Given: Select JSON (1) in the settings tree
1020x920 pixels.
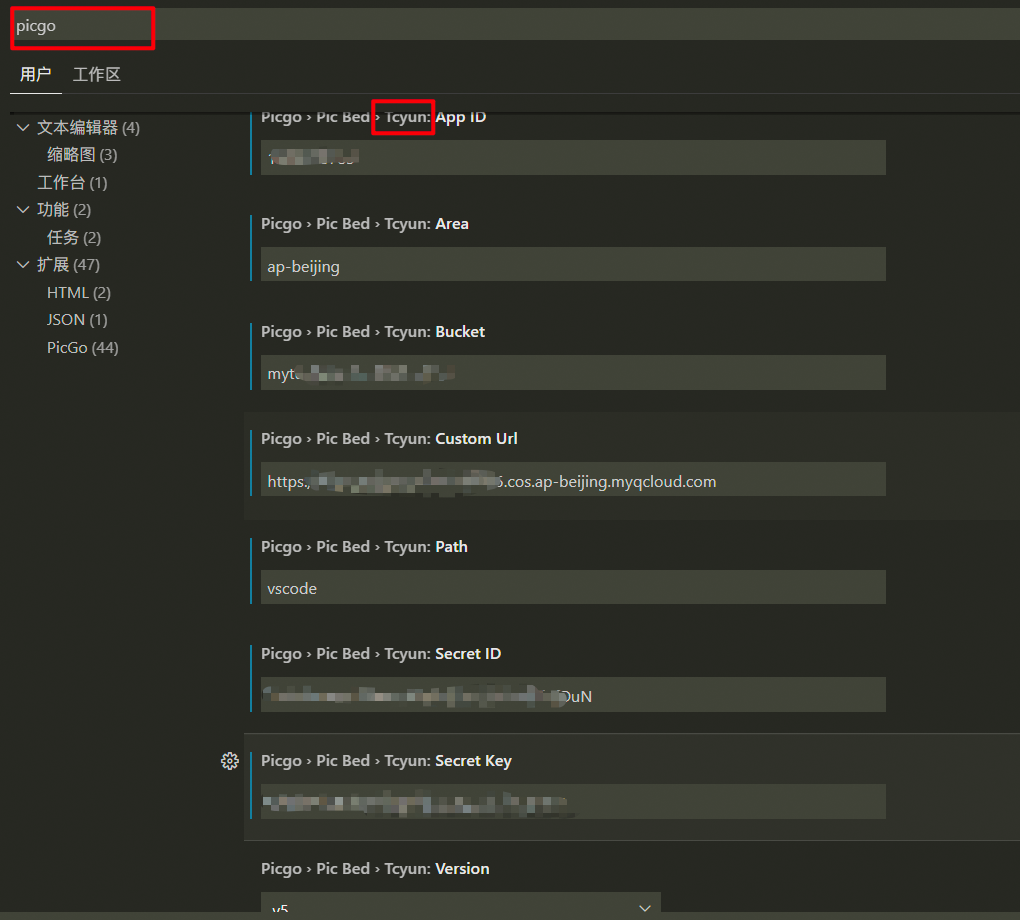Looking at the screenshot, I should (x=77, y=319).
